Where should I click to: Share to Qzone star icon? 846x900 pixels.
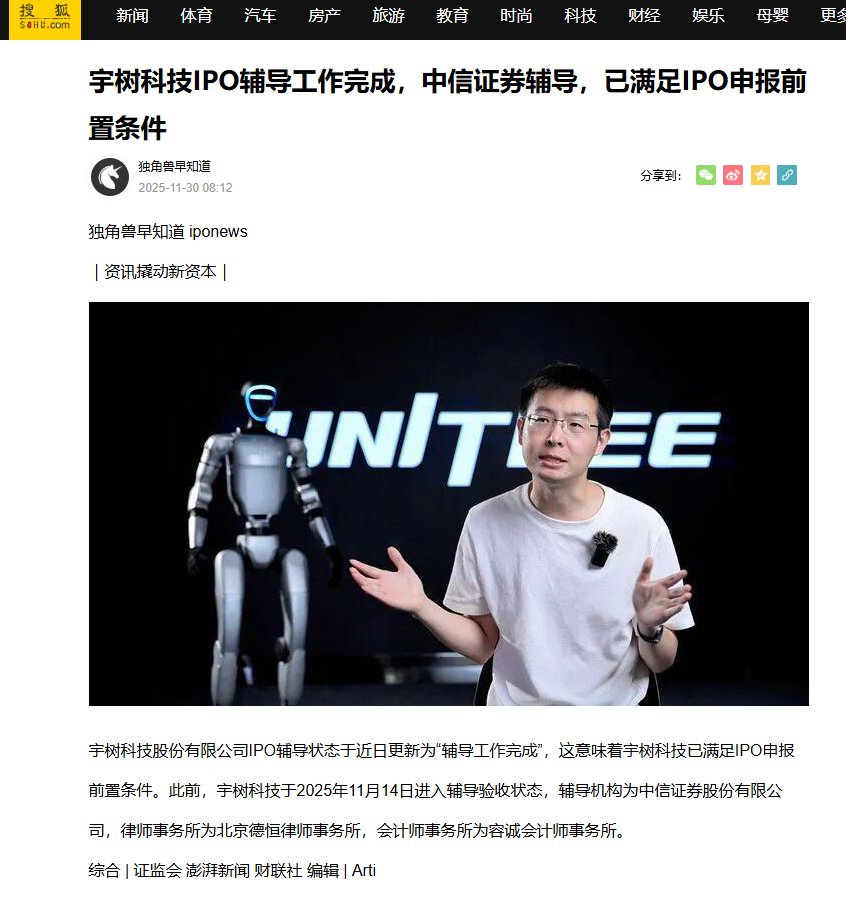[760, 175]
